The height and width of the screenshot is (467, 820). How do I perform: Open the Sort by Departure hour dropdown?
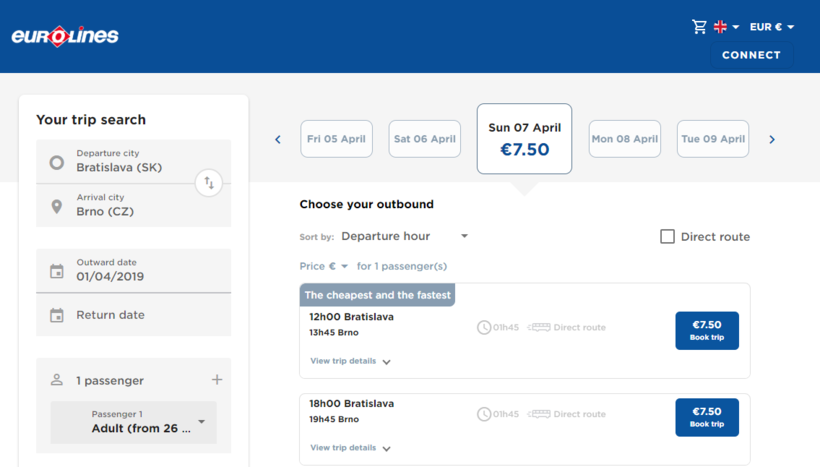click(404, 237)
